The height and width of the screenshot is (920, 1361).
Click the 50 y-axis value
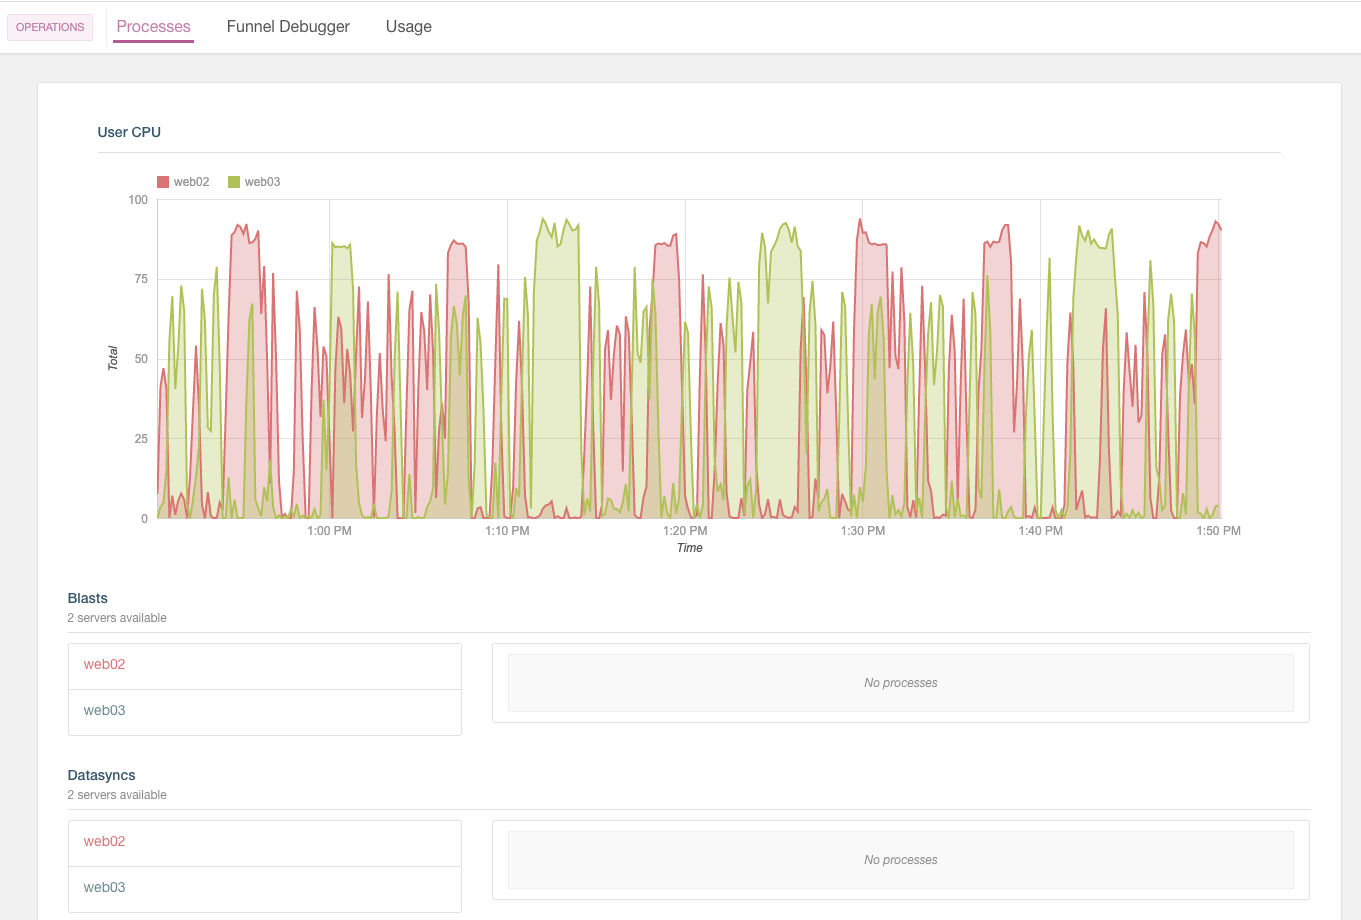point(141,359)
